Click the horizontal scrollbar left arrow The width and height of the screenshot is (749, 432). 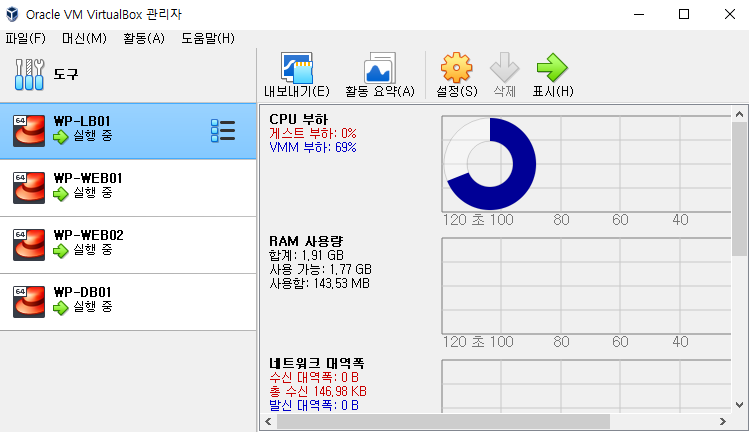pyautogui.click(x=268, y=421)
